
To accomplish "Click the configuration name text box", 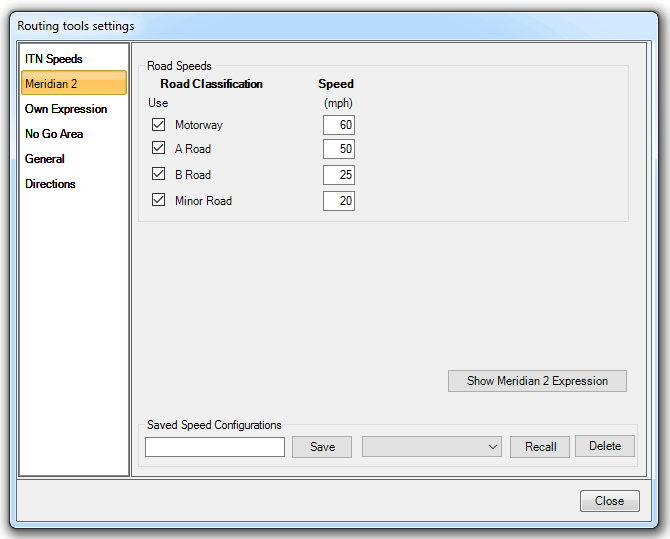I will [x=215, y=447].
